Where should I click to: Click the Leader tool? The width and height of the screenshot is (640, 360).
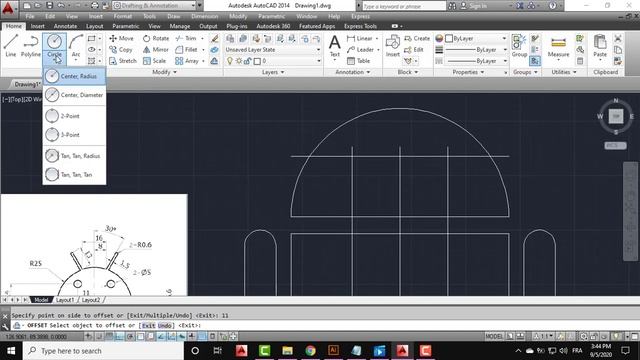(360, 49)
